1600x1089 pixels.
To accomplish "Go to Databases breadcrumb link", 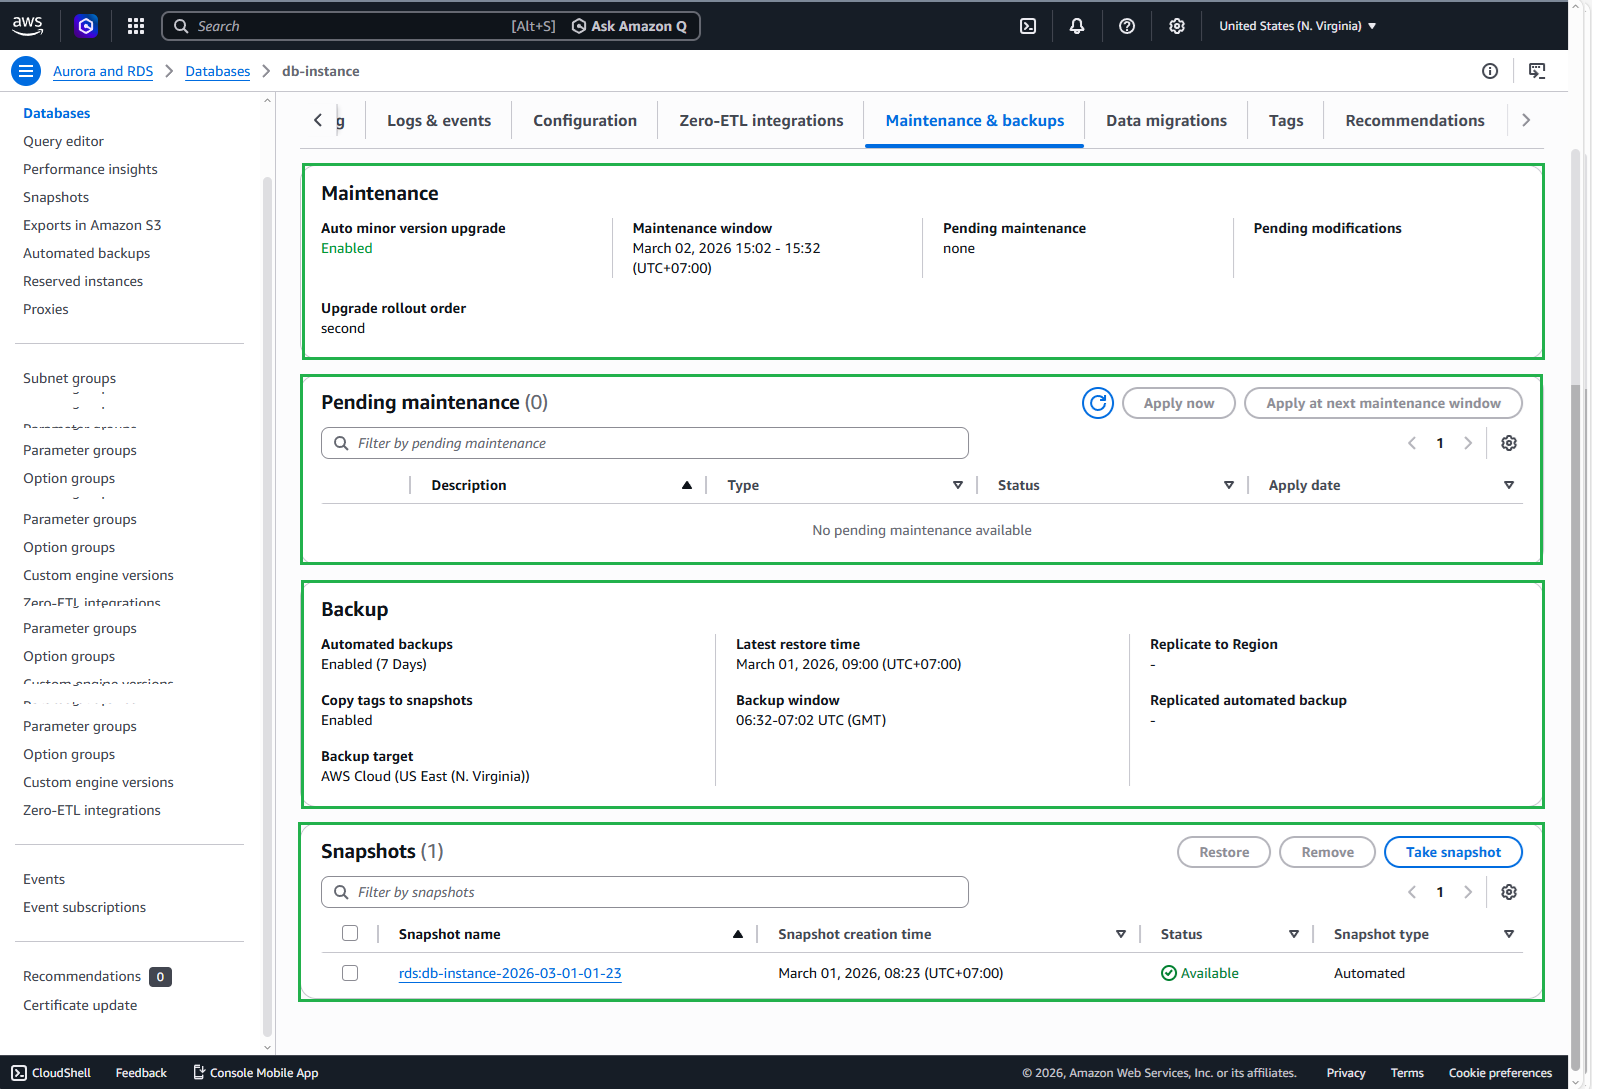I will click(x=218, y=71).
